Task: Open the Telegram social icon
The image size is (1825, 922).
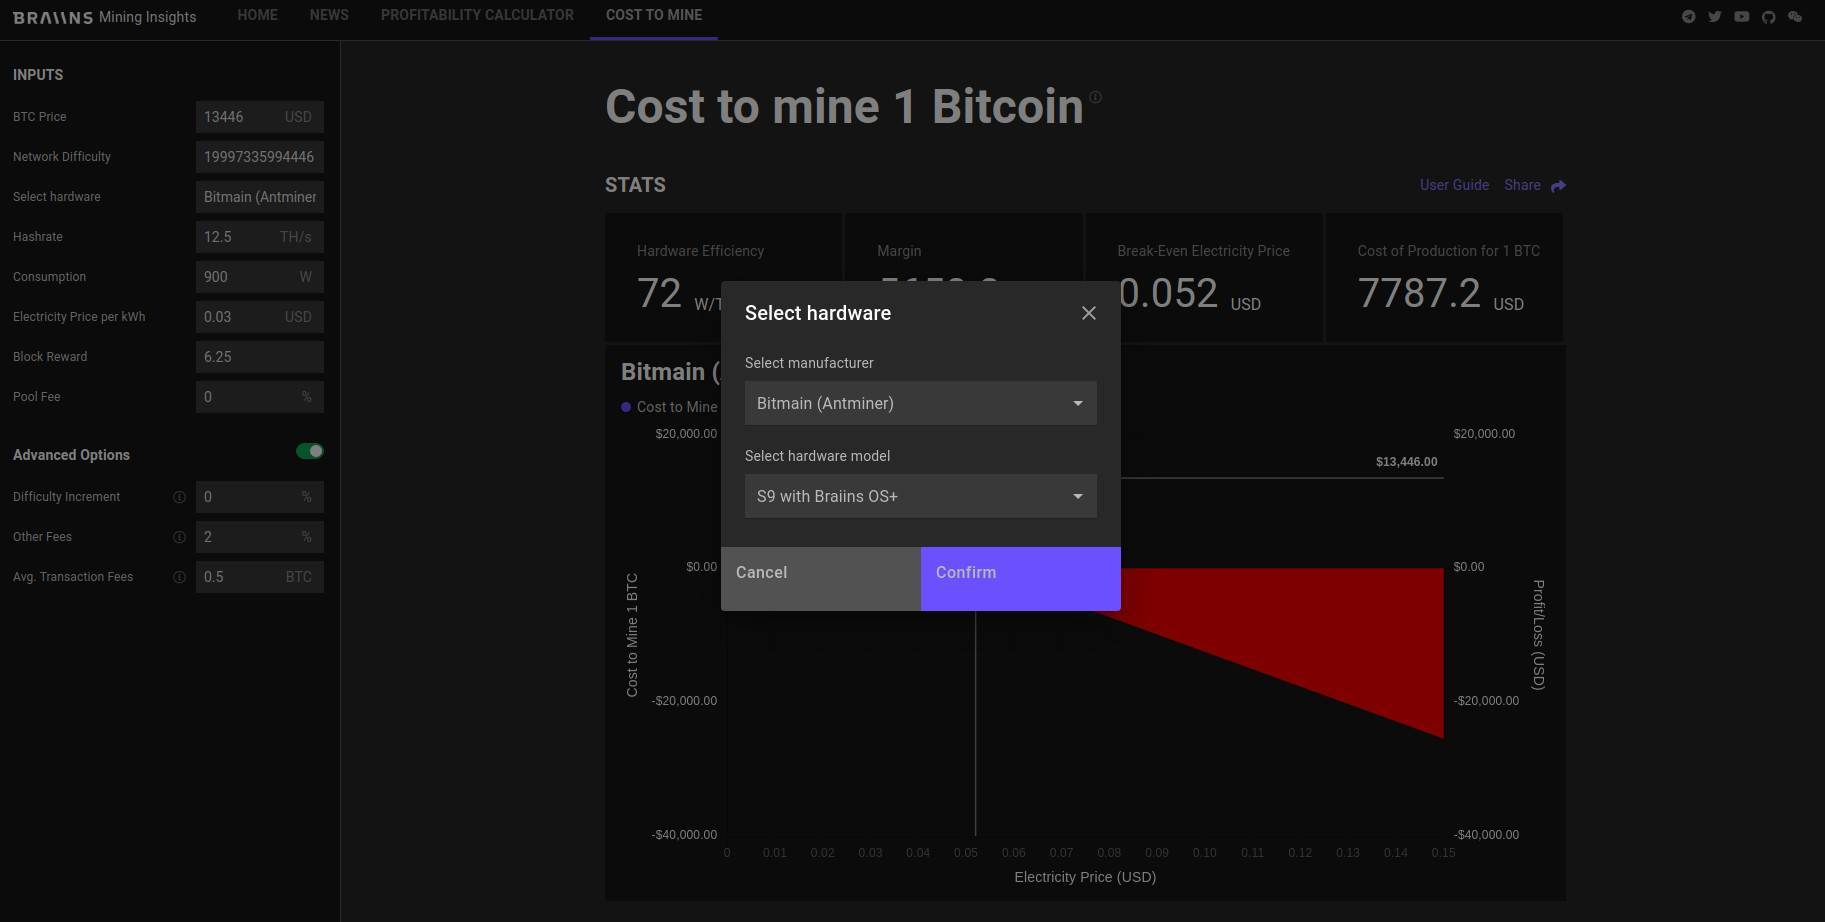Action: pos(1689,16)
